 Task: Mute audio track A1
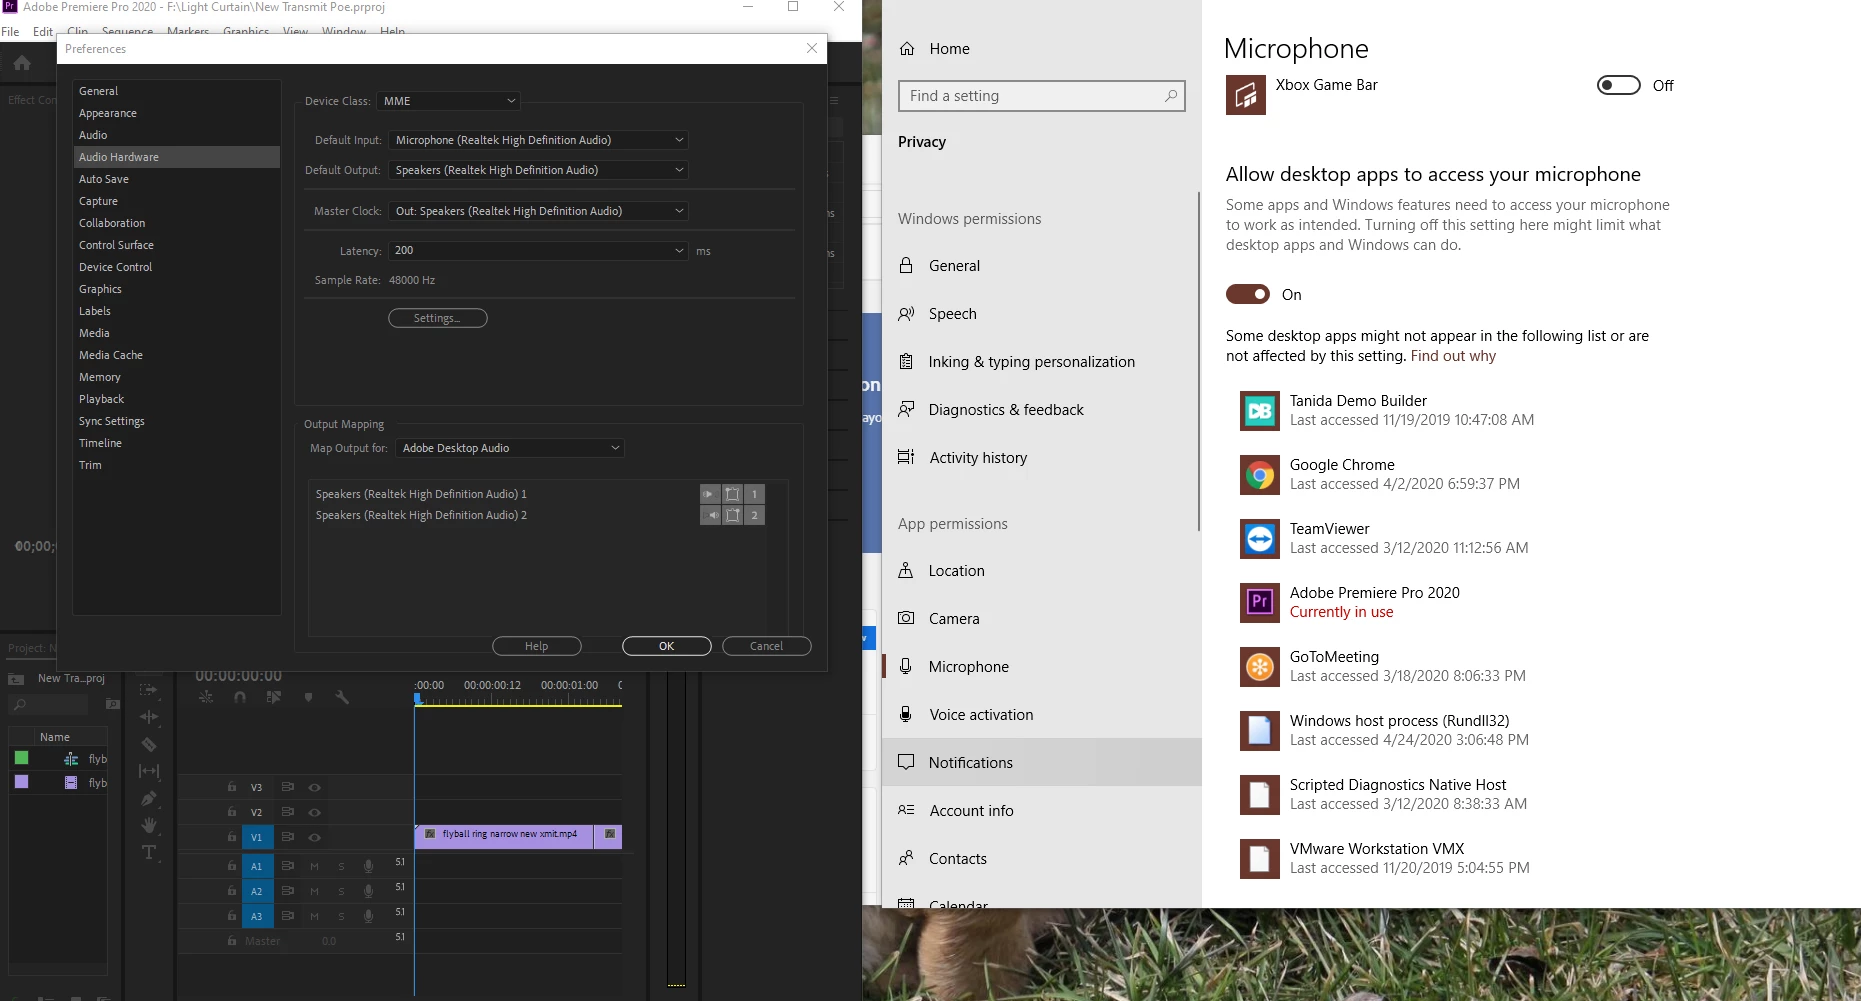click(x=314, y=866)
